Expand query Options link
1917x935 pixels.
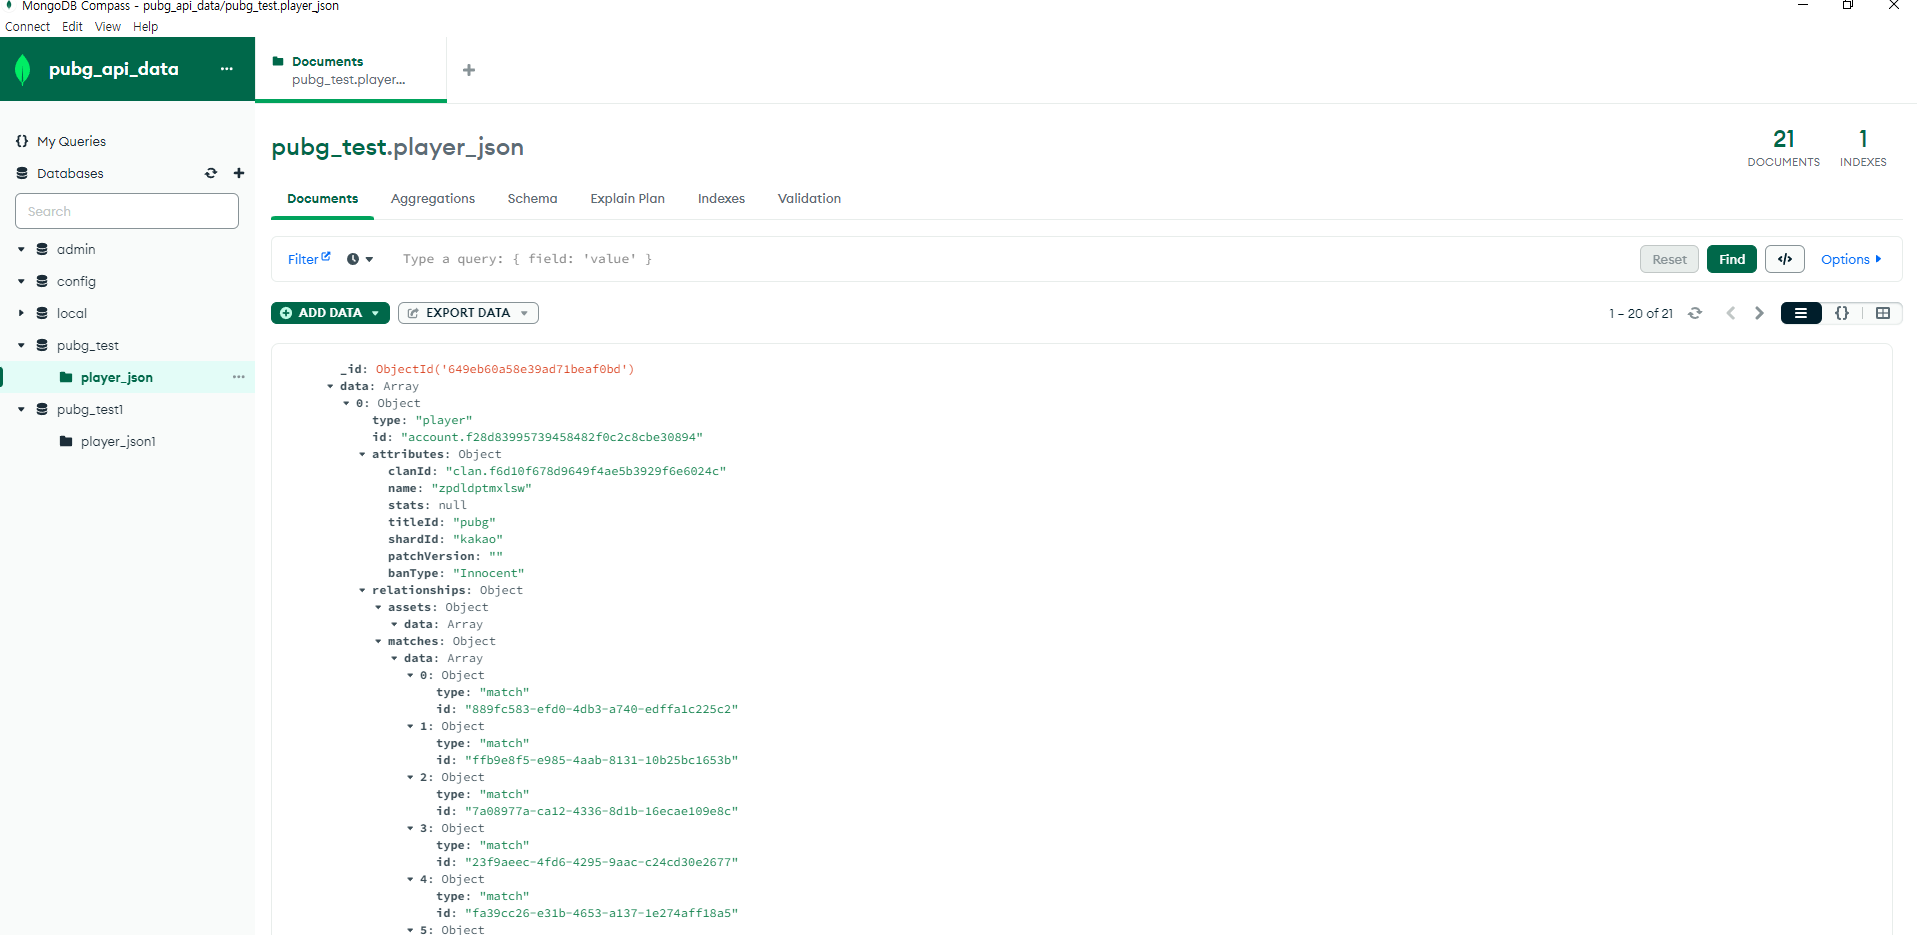pyautogui.click(x=1851, y=259)
